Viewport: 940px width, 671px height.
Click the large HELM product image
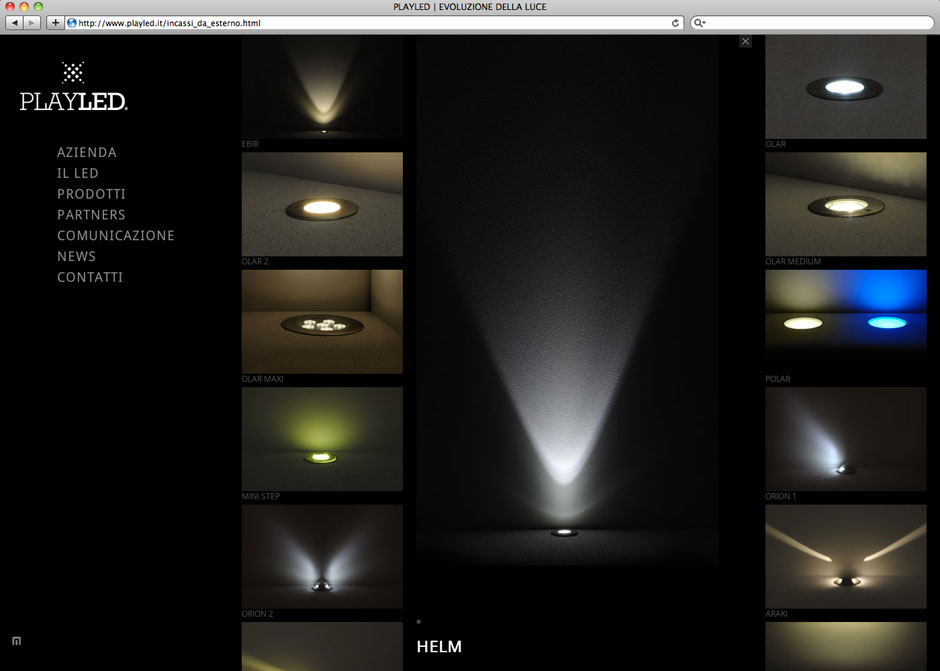567,300
